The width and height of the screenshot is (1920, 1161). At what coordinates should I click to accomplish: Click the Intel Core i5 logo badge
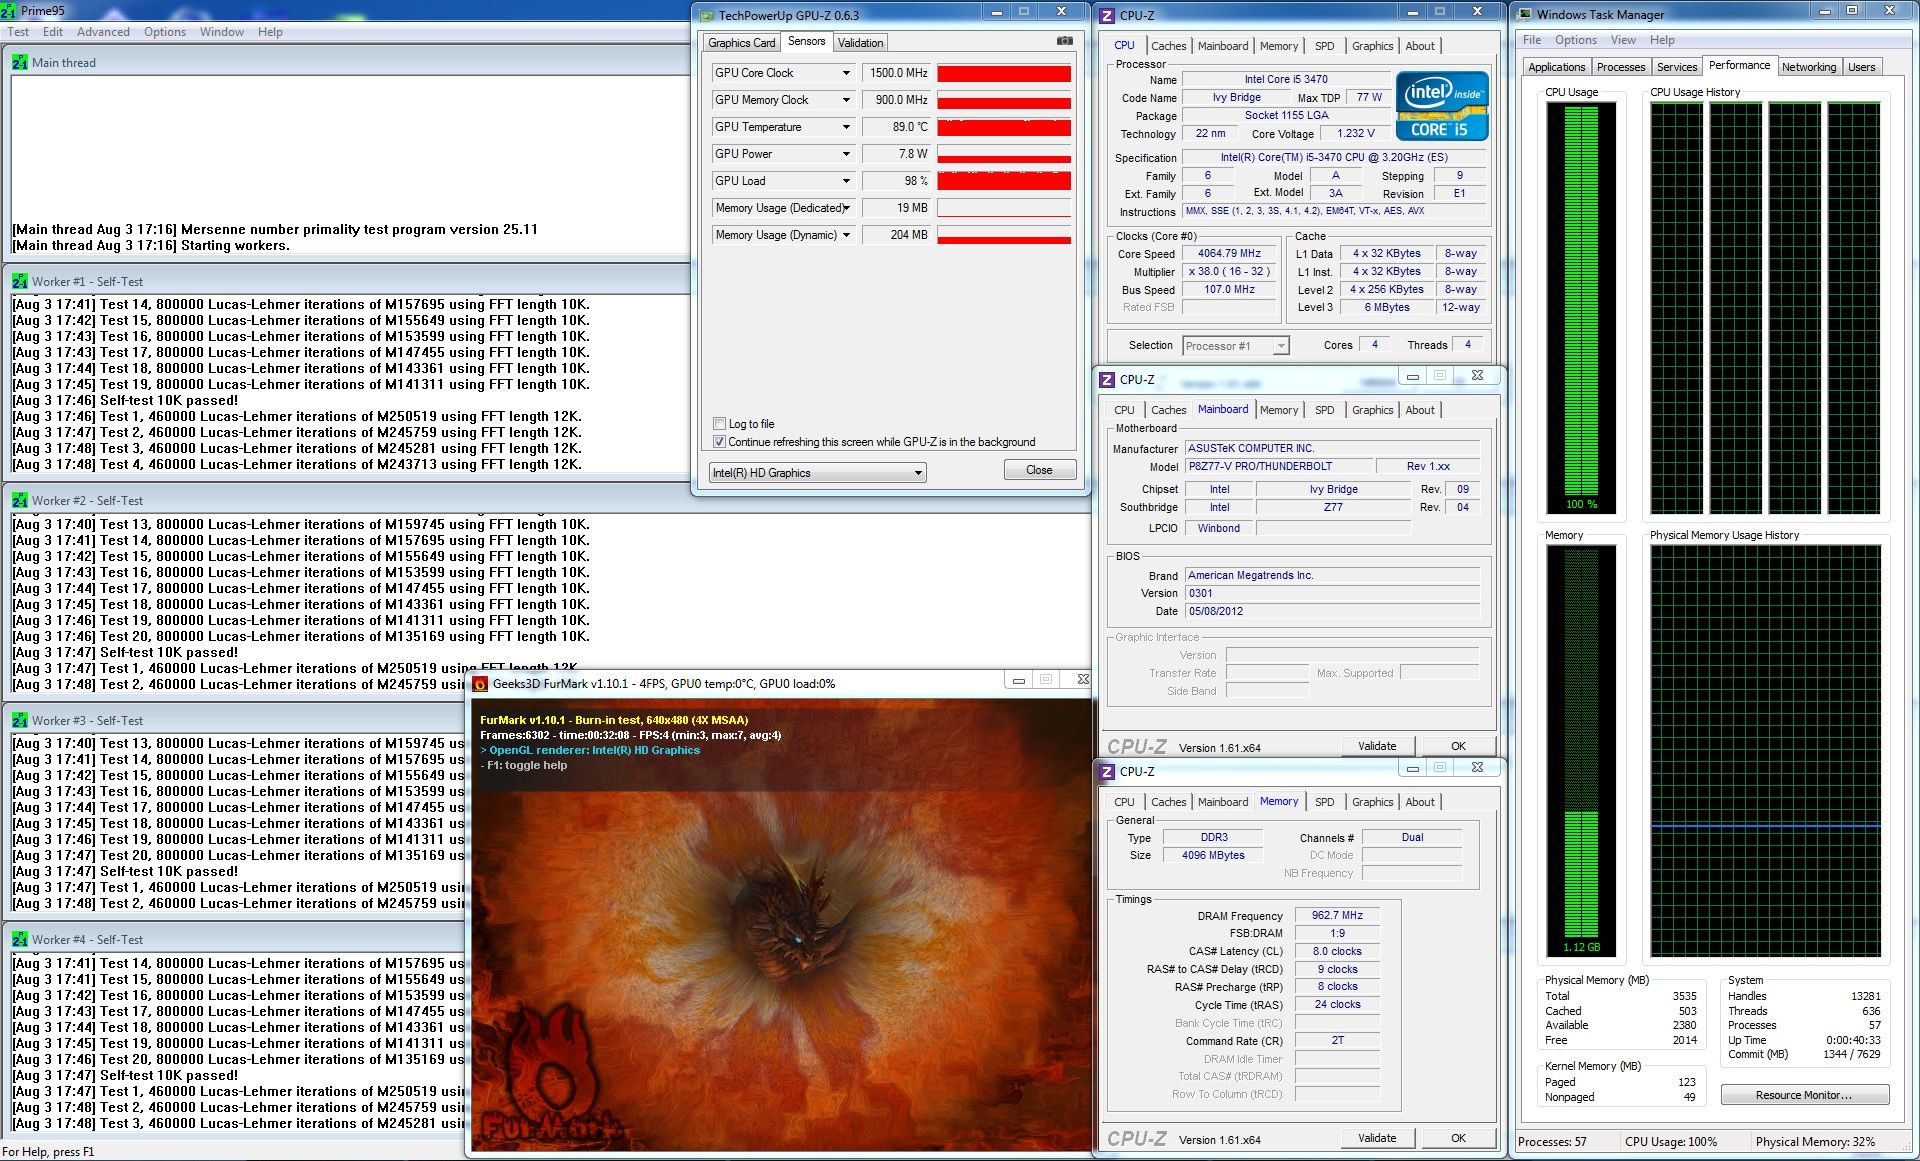tap(1442, 106)
